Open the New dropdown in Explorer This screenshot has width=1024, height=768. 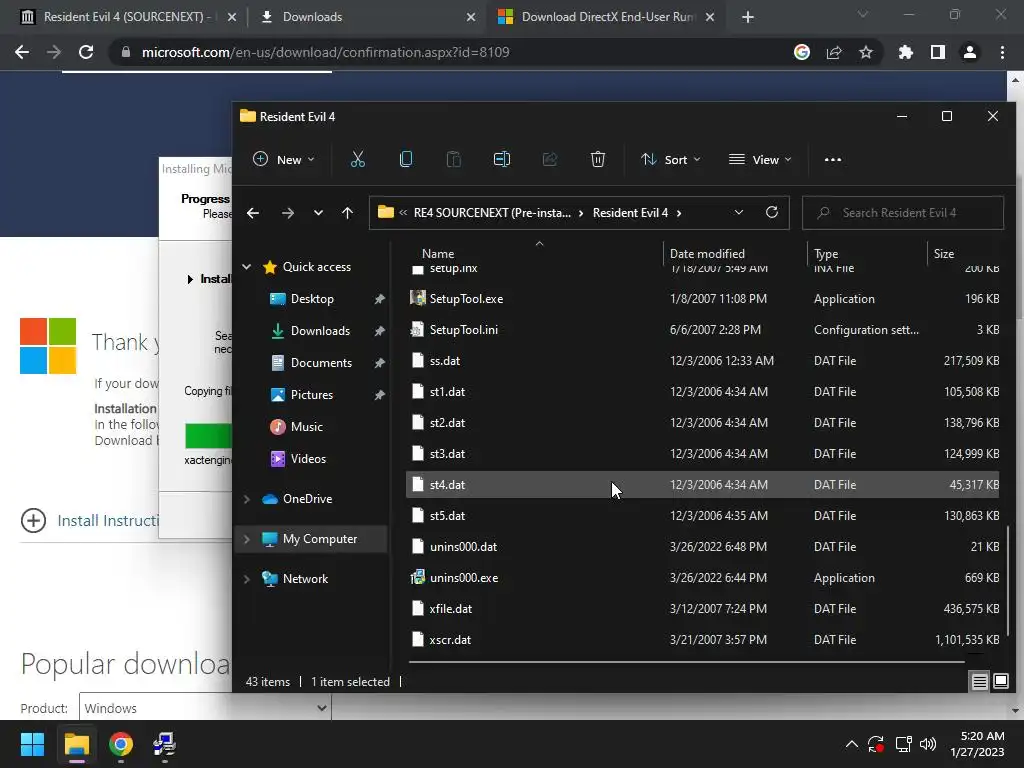pos(283,159)
